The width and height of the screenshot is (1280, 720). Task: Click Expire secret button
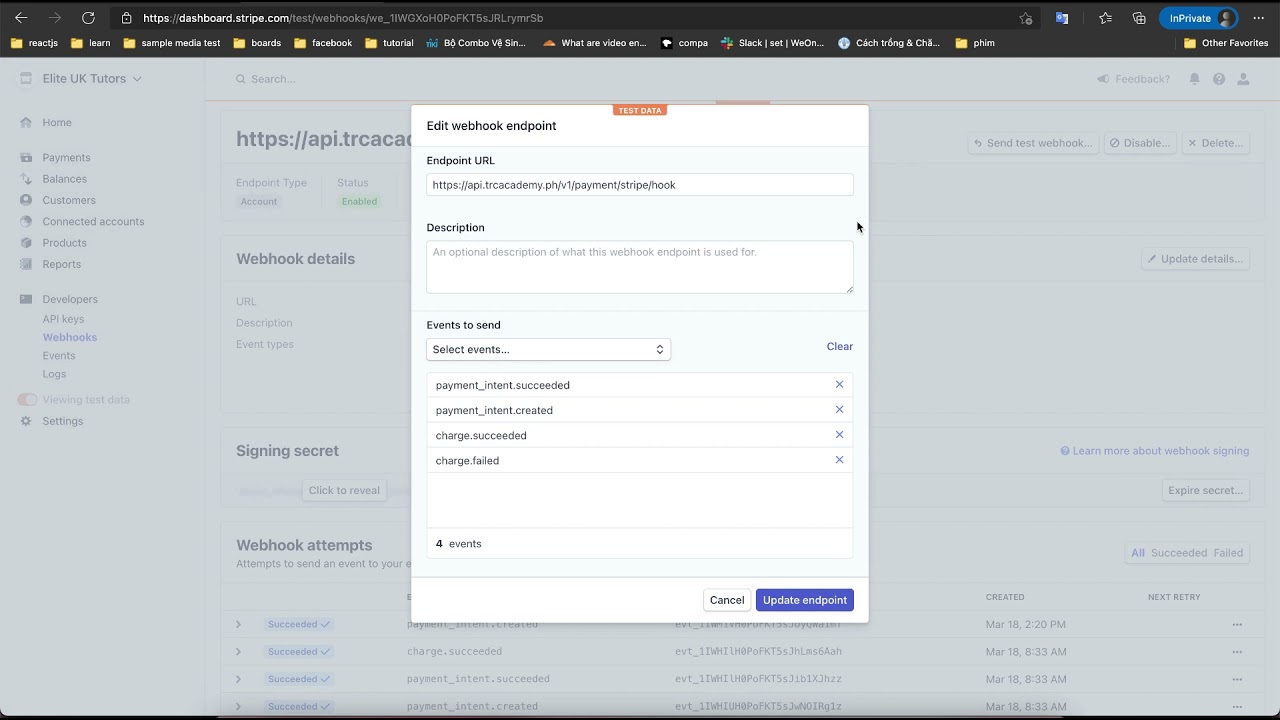[1207, 490]
